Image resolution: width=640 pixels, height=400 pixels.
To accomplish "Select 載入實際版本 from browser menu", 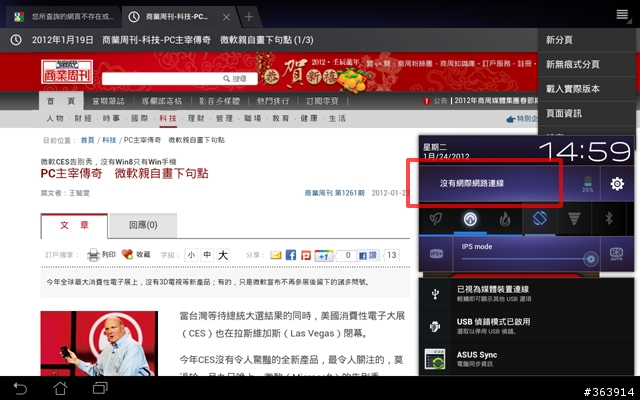I will 587,89.
